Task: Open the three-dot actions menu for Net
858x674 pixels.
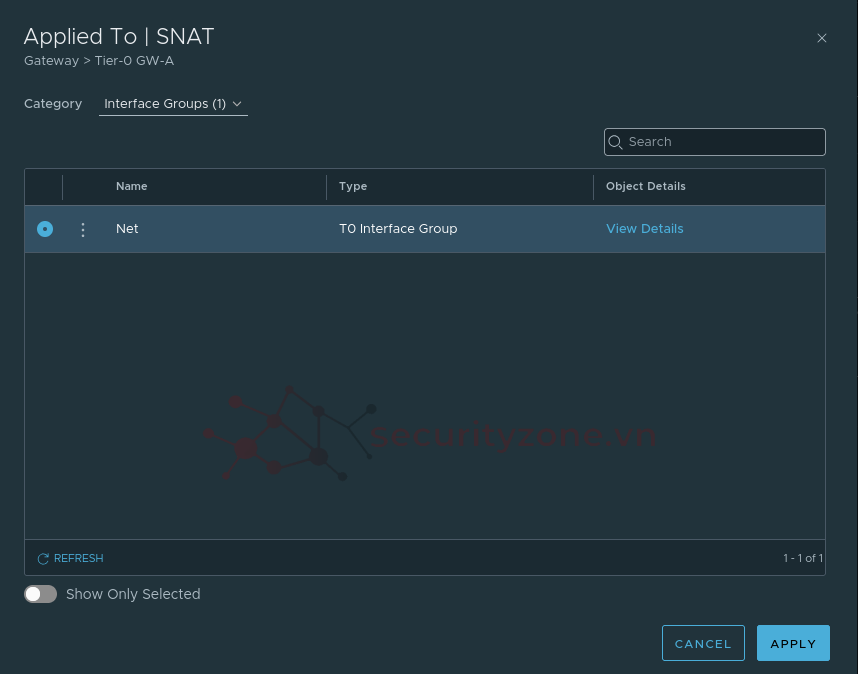Action: click(x=83, y=229)
